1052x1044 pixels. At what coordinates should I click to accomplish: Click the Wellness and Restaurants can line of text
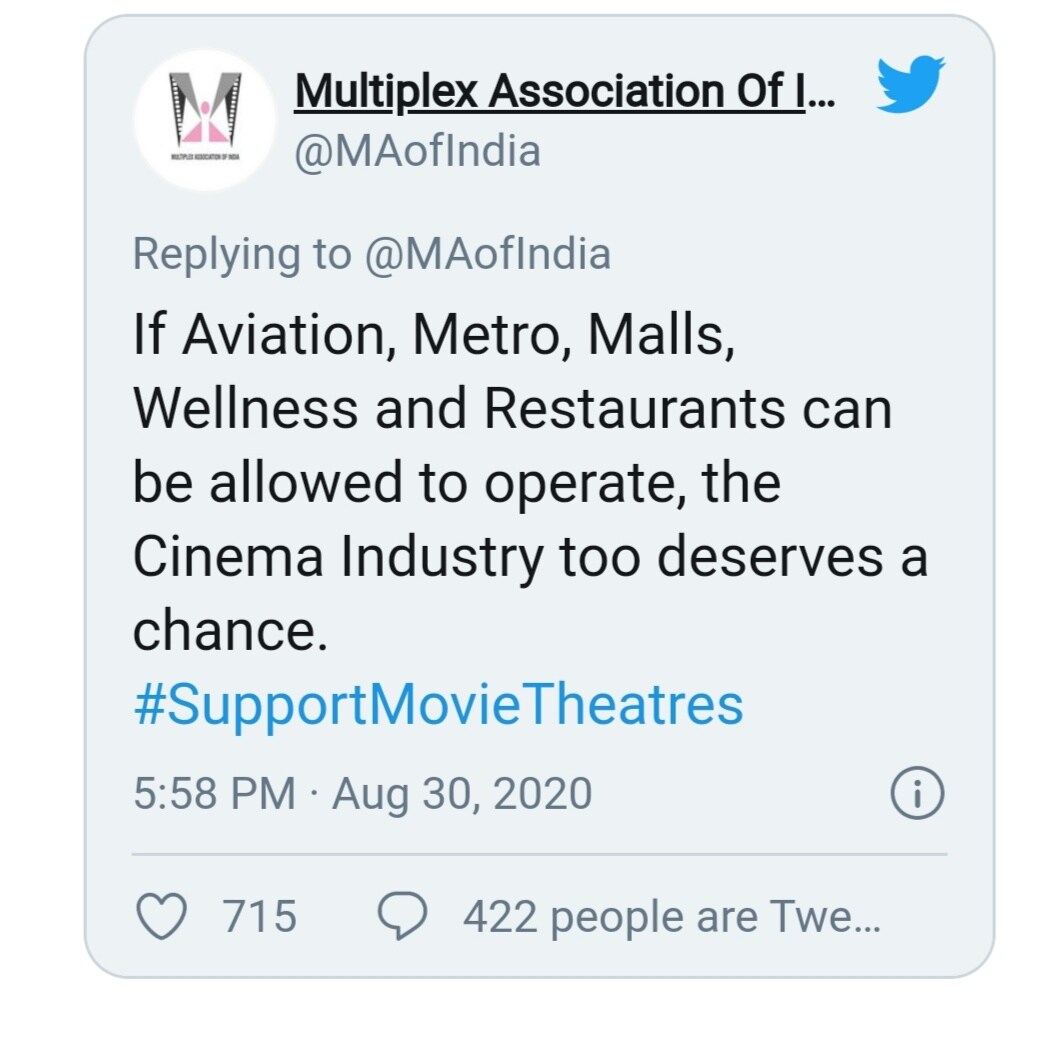pos(513,408)
